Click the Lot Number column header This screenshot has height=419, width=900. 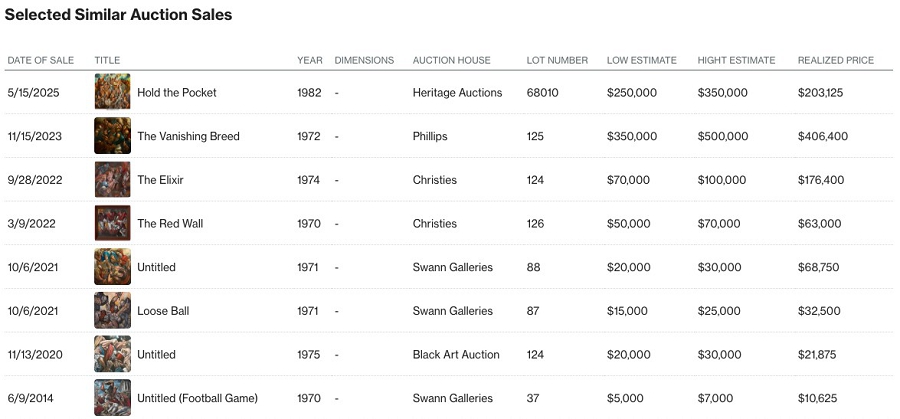coord(557,60)
